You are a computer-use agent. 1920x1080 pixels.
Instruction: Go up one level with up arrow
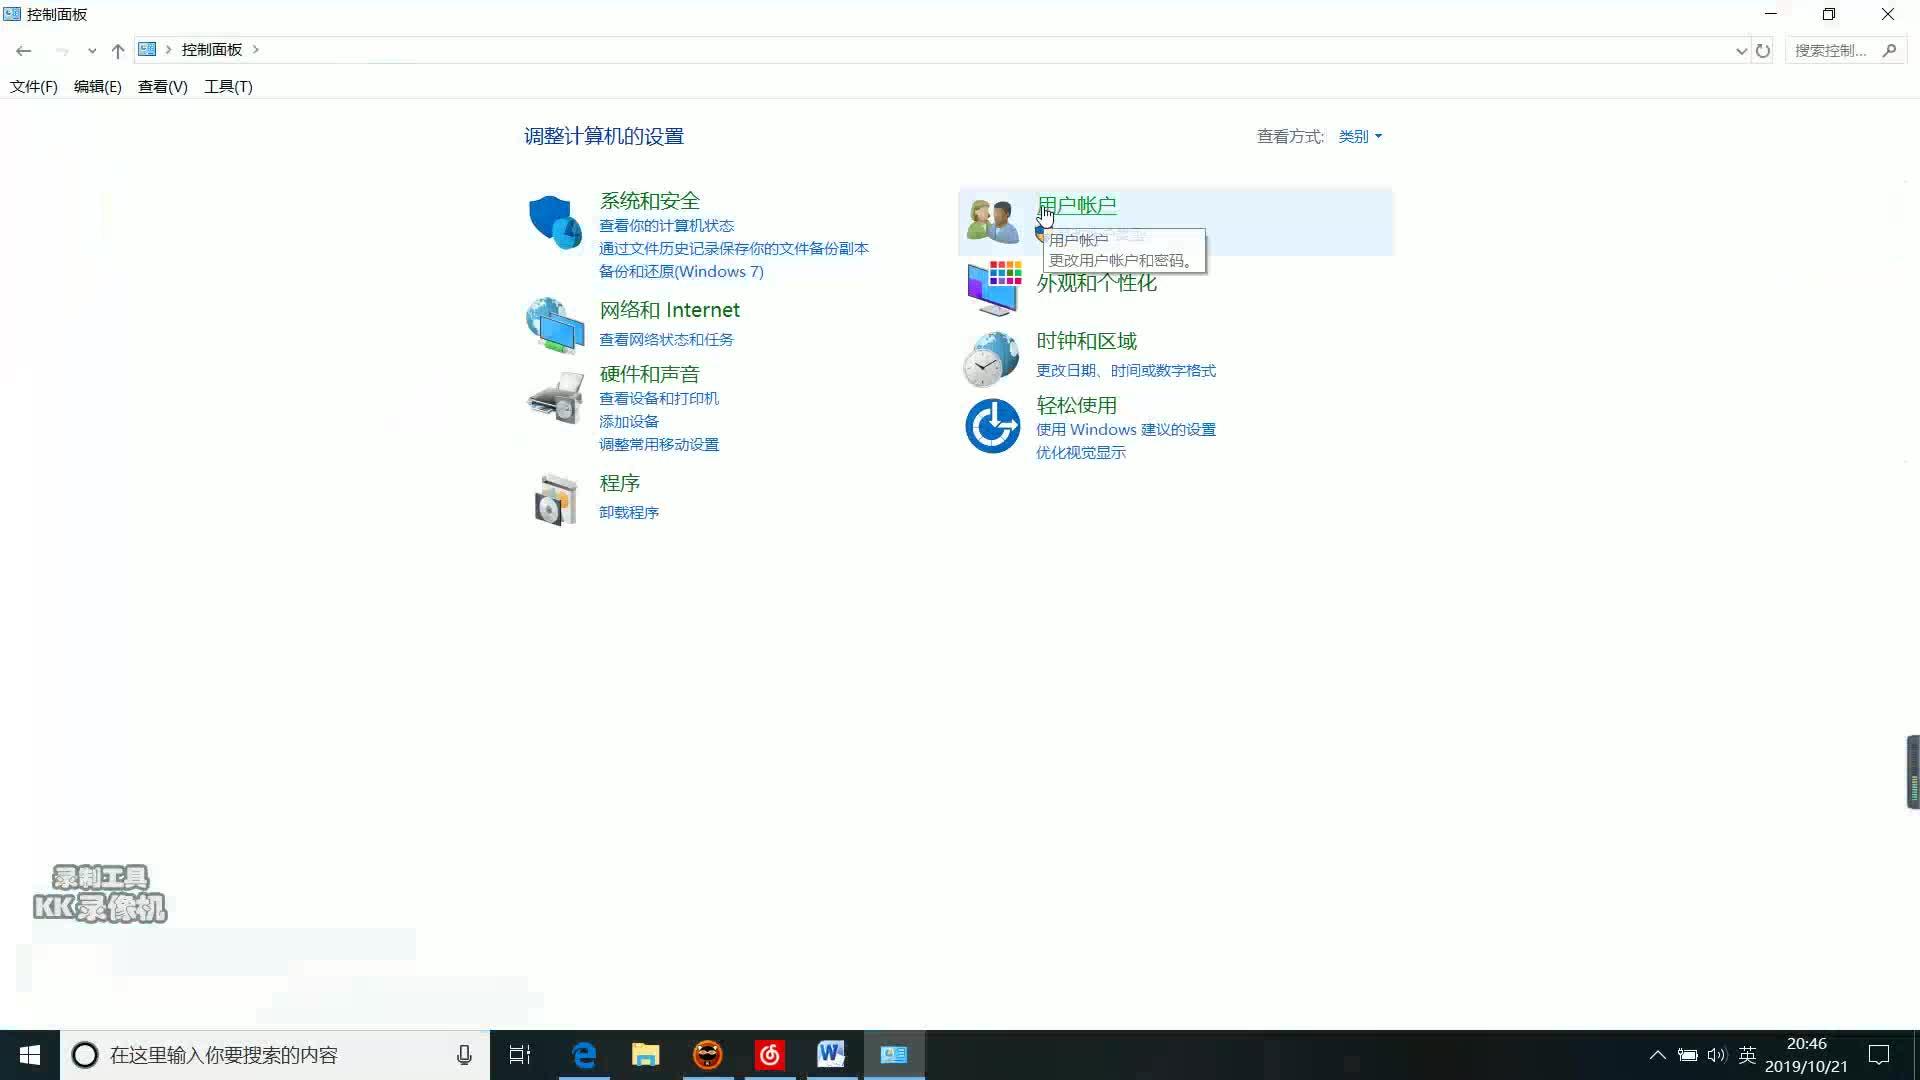pos(118,50)
